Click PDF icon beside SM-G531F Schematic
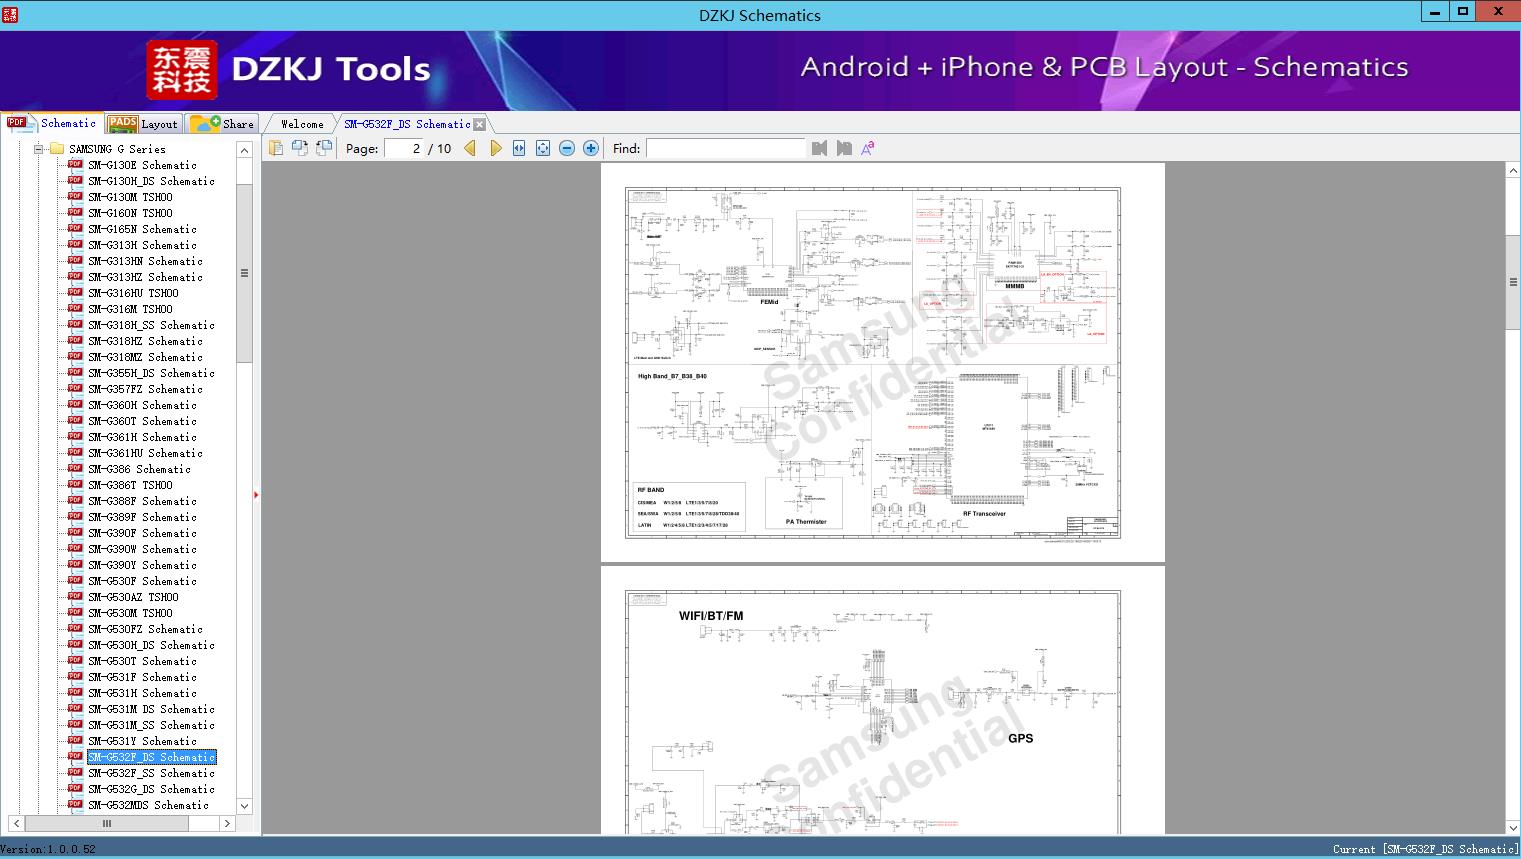 [75, 676]
